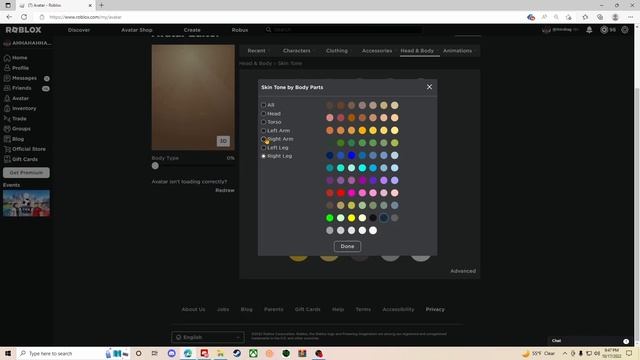640x360 pixels.
Task: Click the Trade icon in the sidebar
Action: tap(7, 119)
